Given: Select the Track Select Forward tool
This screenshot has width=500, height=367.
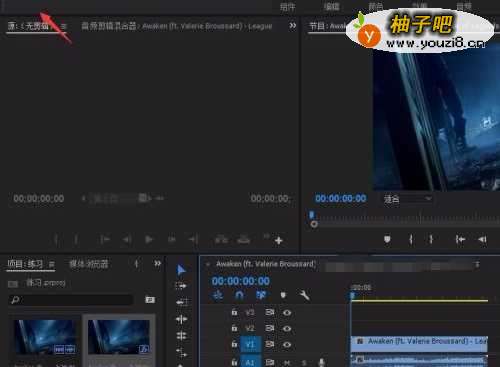Looking at the screenshot, I should pyautogui.click(x=181, y=286).
